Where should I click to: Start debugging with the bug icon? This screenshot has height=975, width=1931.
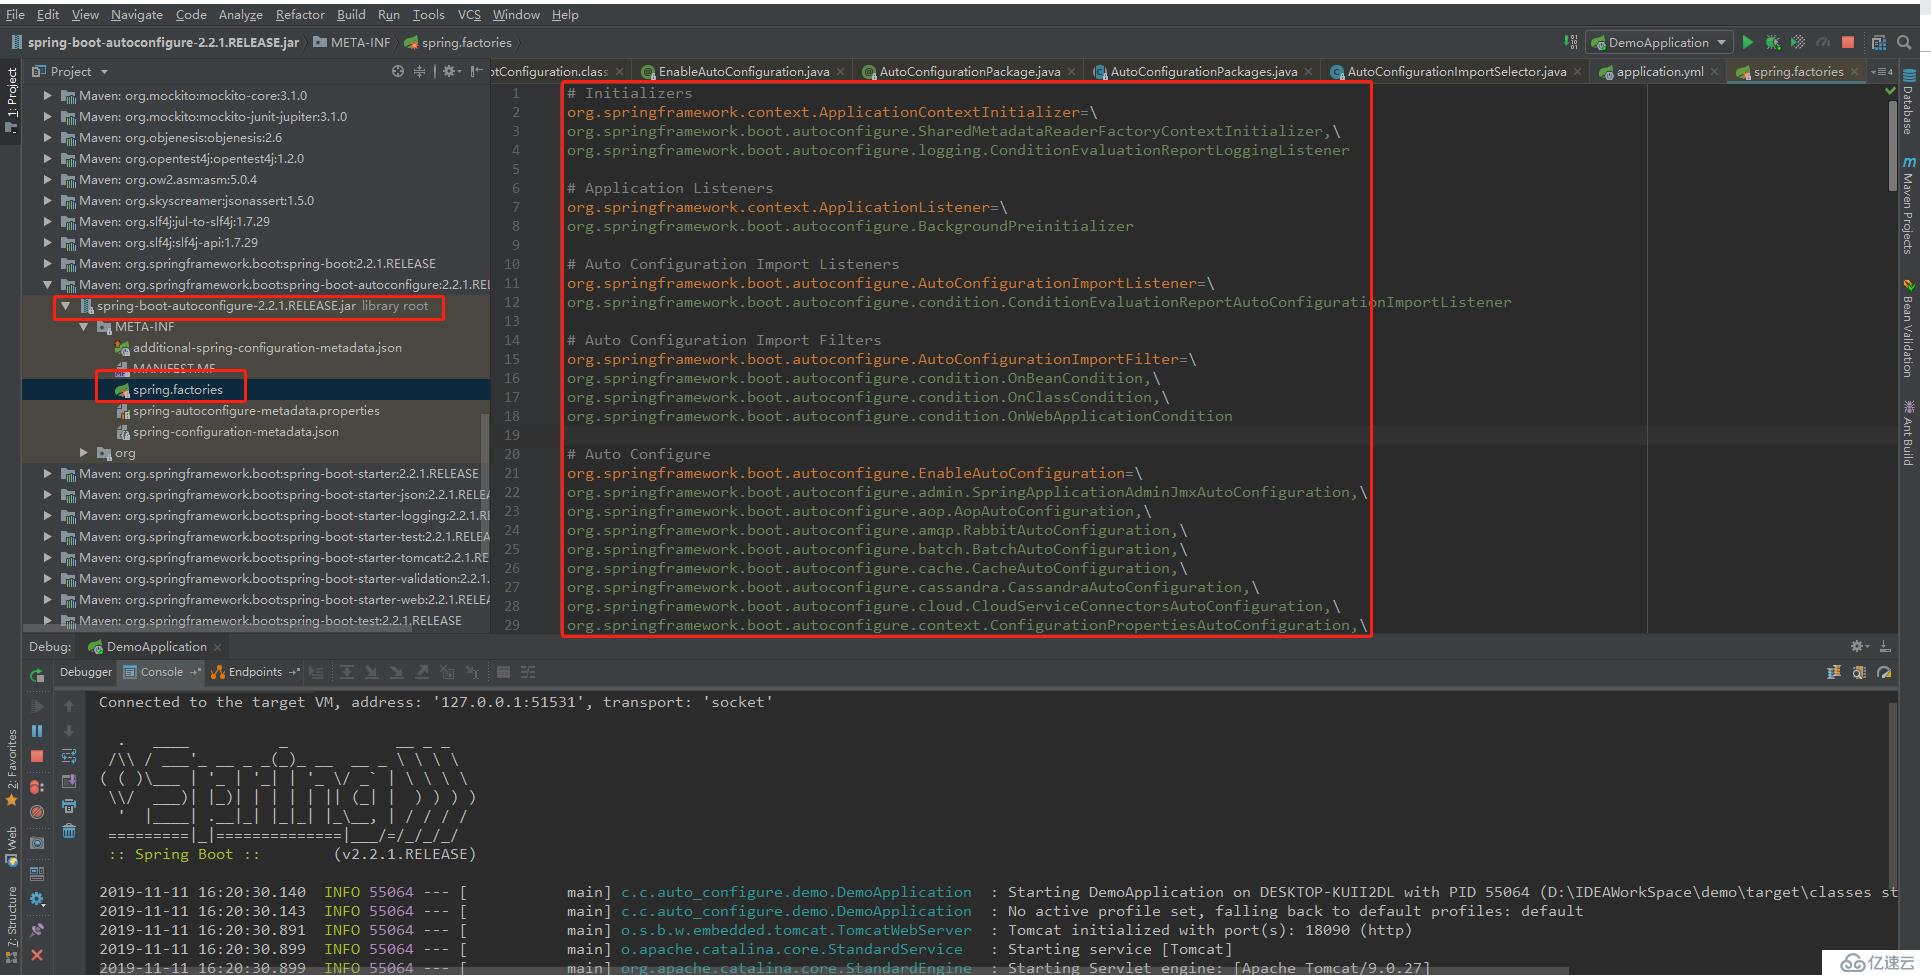1772,42
